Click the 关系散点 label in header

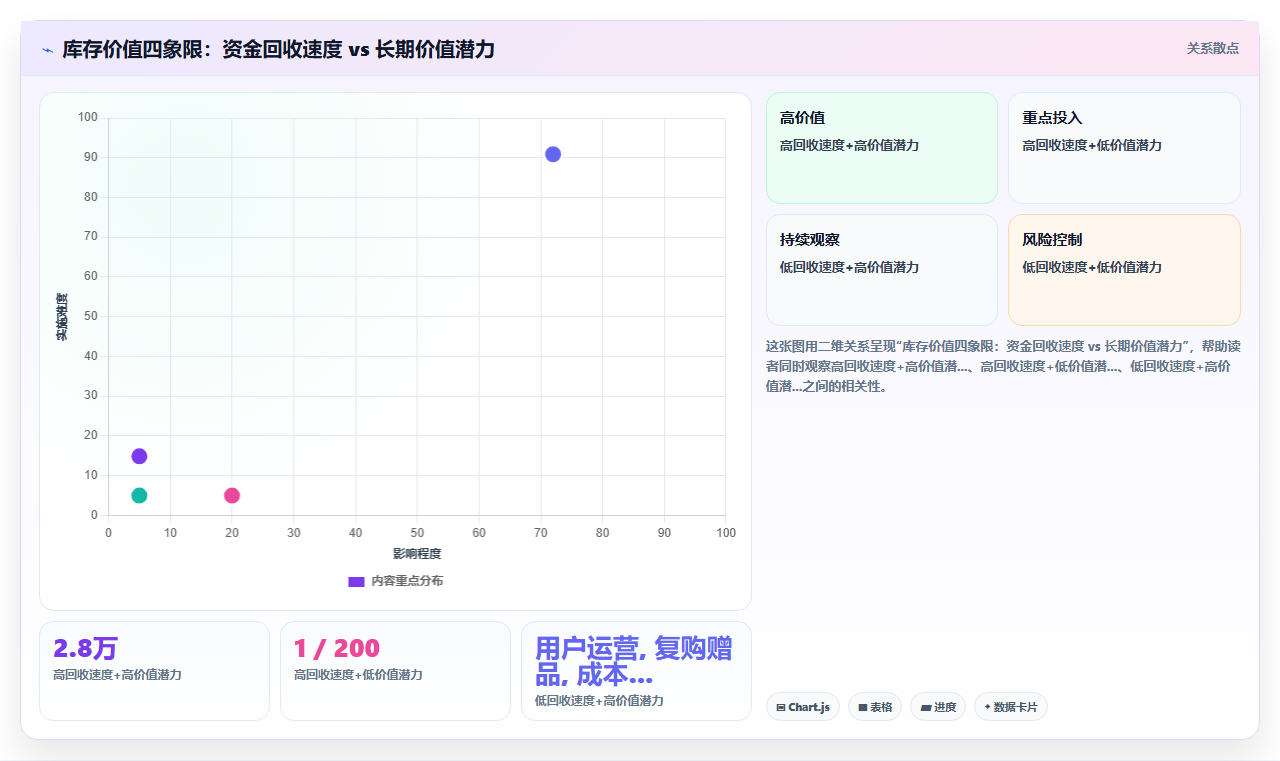[1213, 48]
